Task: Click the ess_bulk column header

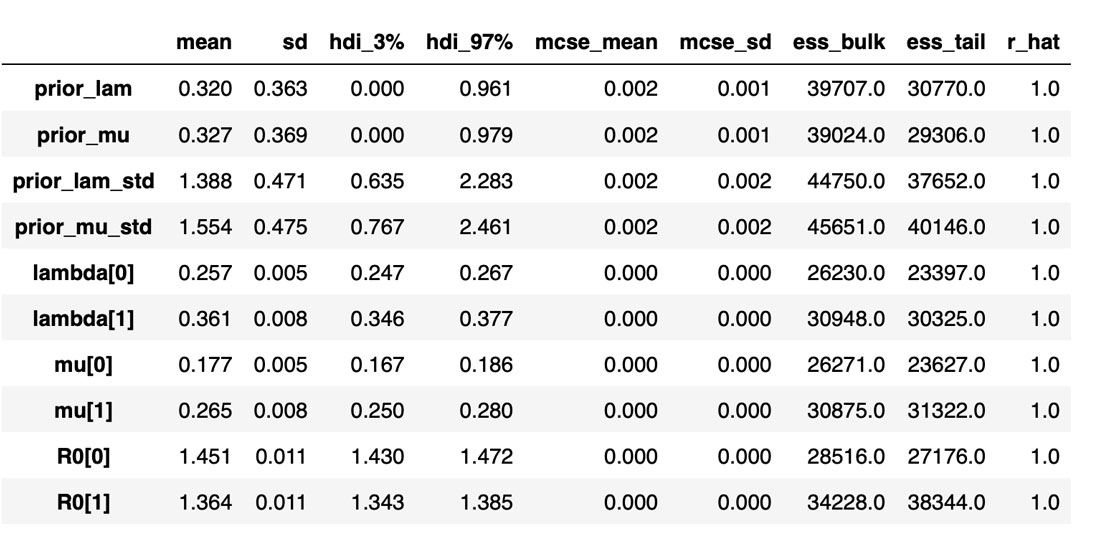Action: coord(838,42)
